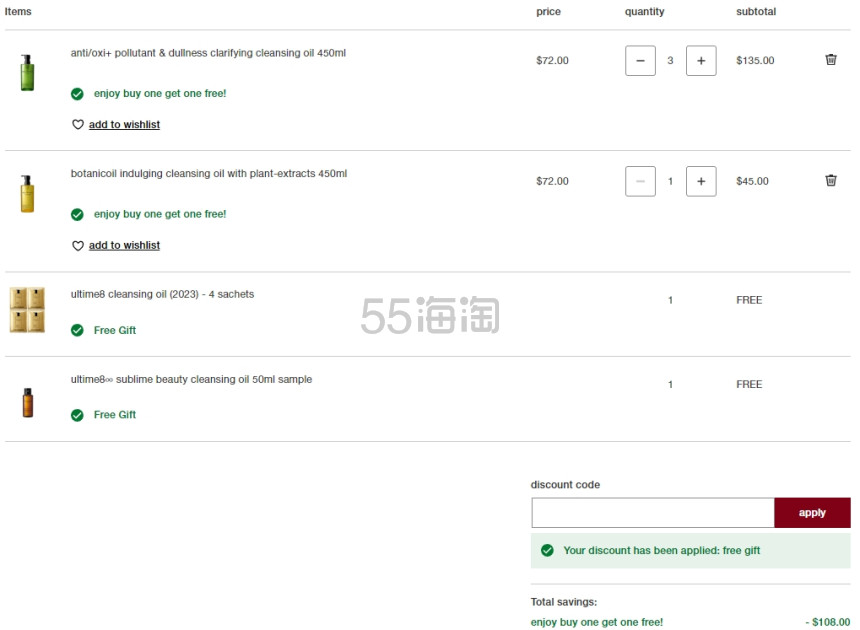Click the $135.00 subtotal value

755,60
